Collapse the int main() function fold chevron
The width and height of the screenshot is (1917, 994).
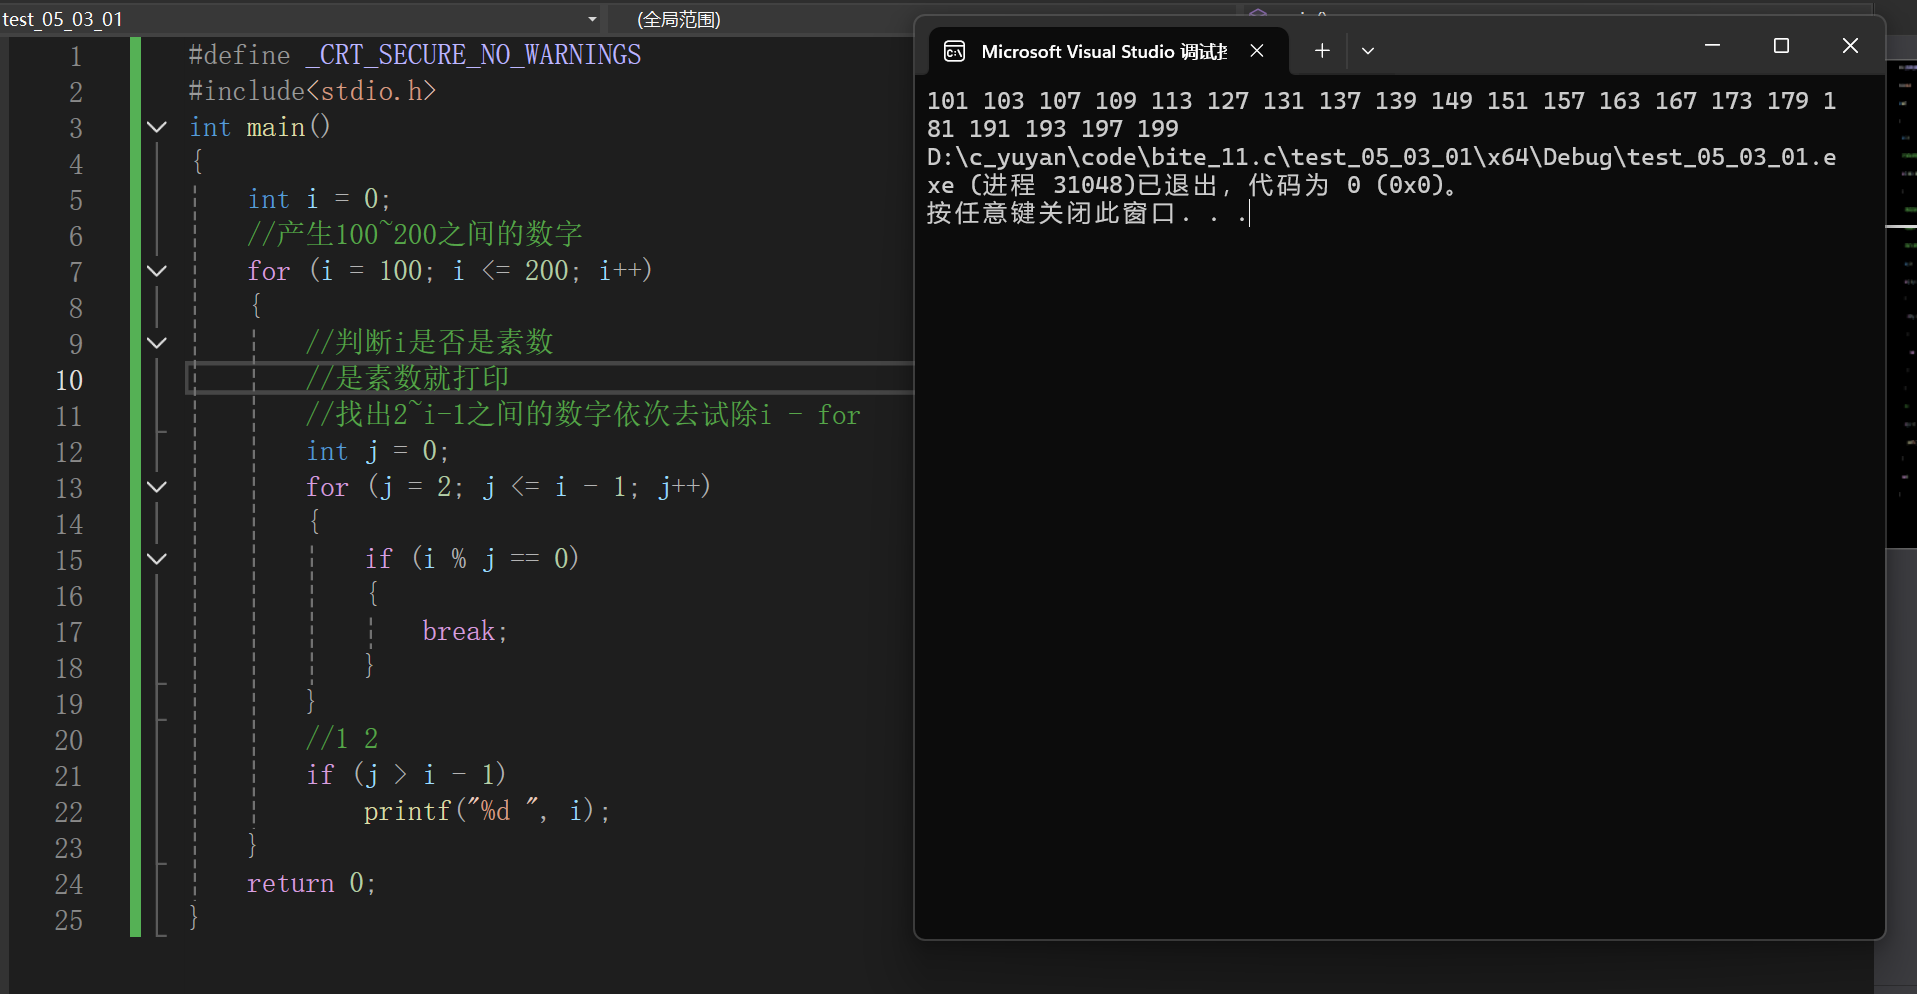tap(157, 127)
